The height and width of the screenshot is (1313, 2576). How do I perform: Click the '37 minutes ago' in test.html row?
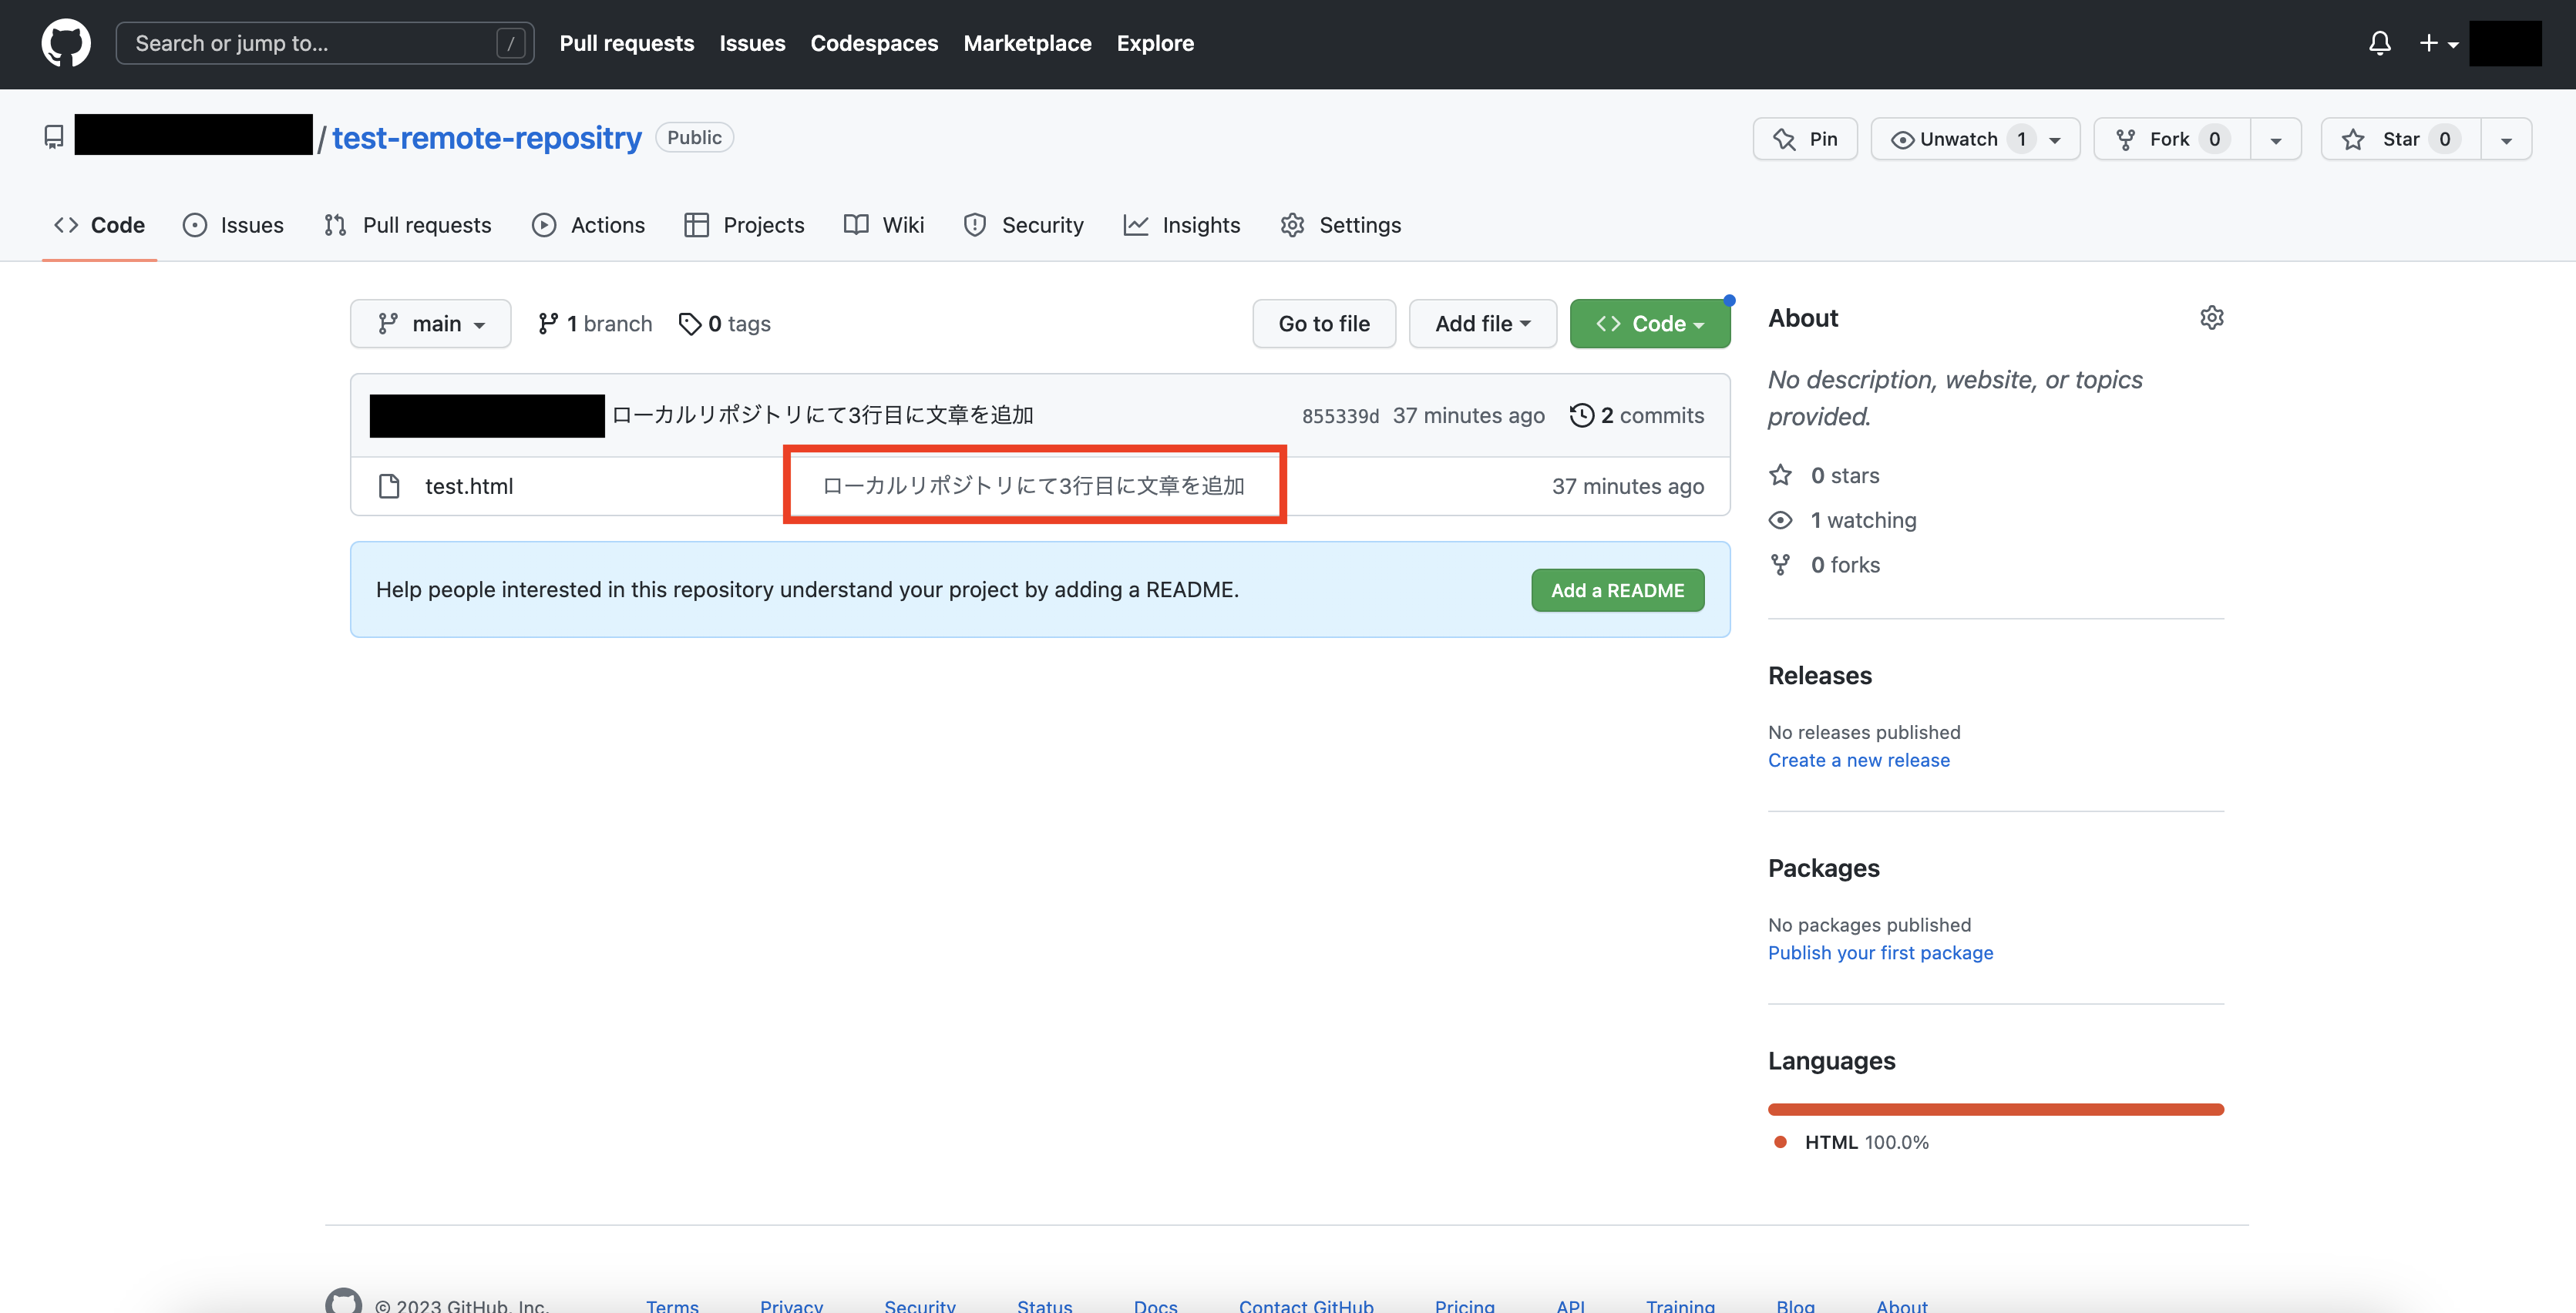click(x=1628, y=486)
